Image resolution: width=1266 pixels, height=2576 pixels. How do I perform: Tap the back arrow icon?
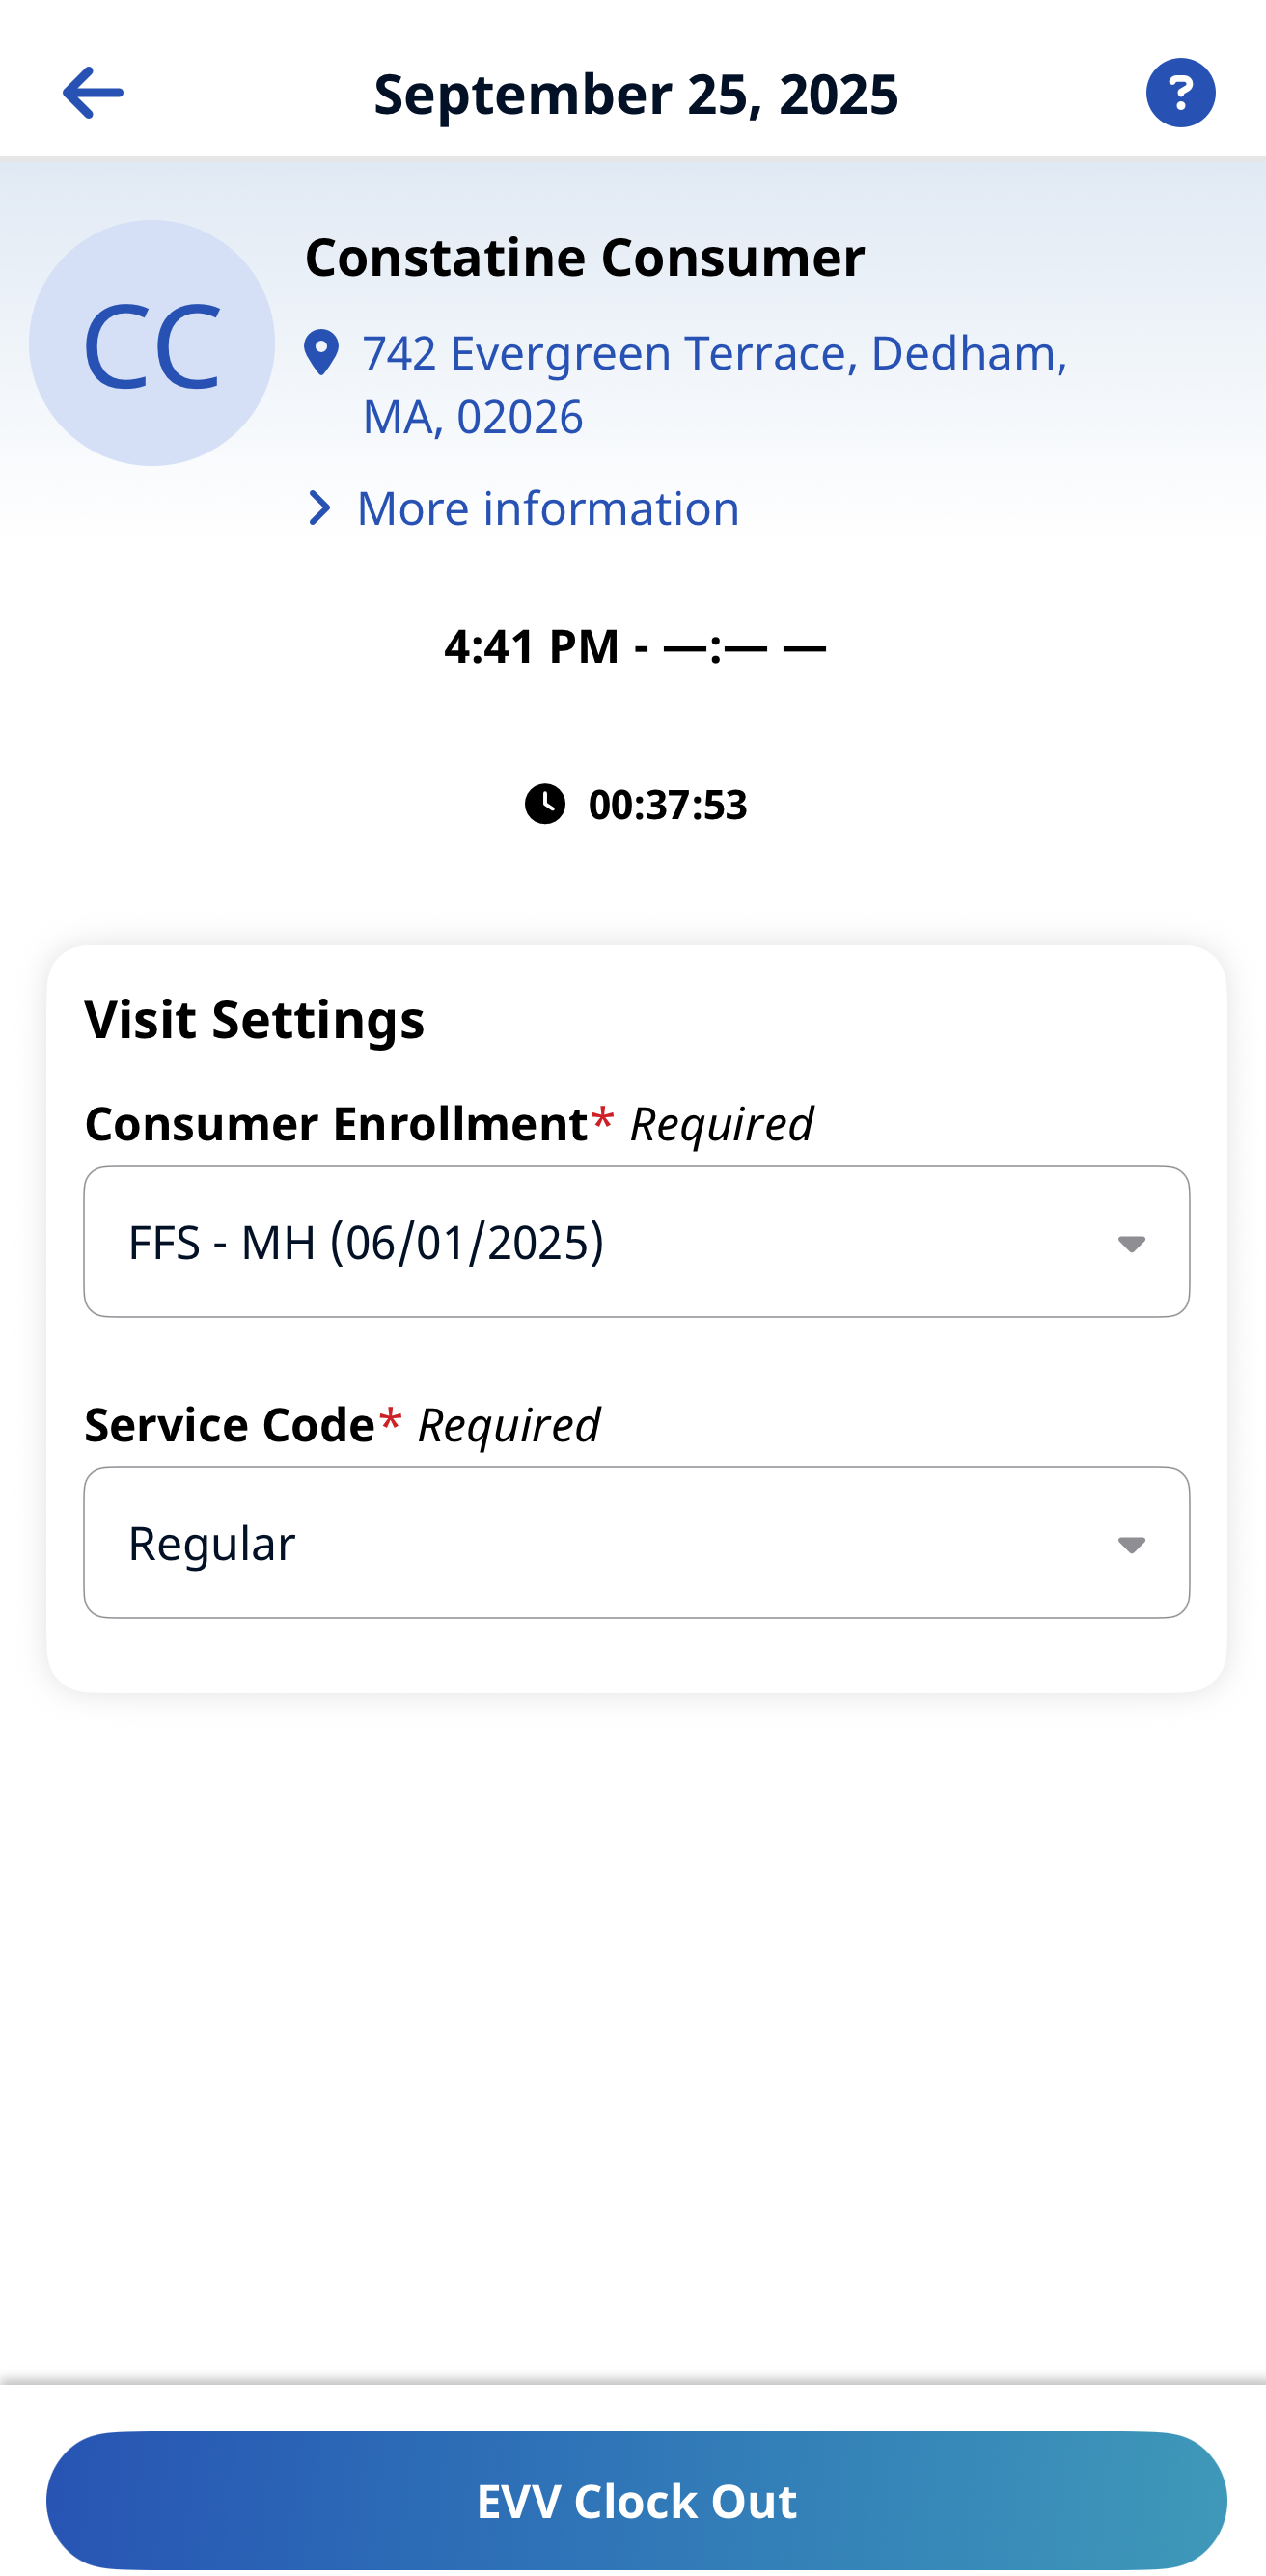(92, 93)
